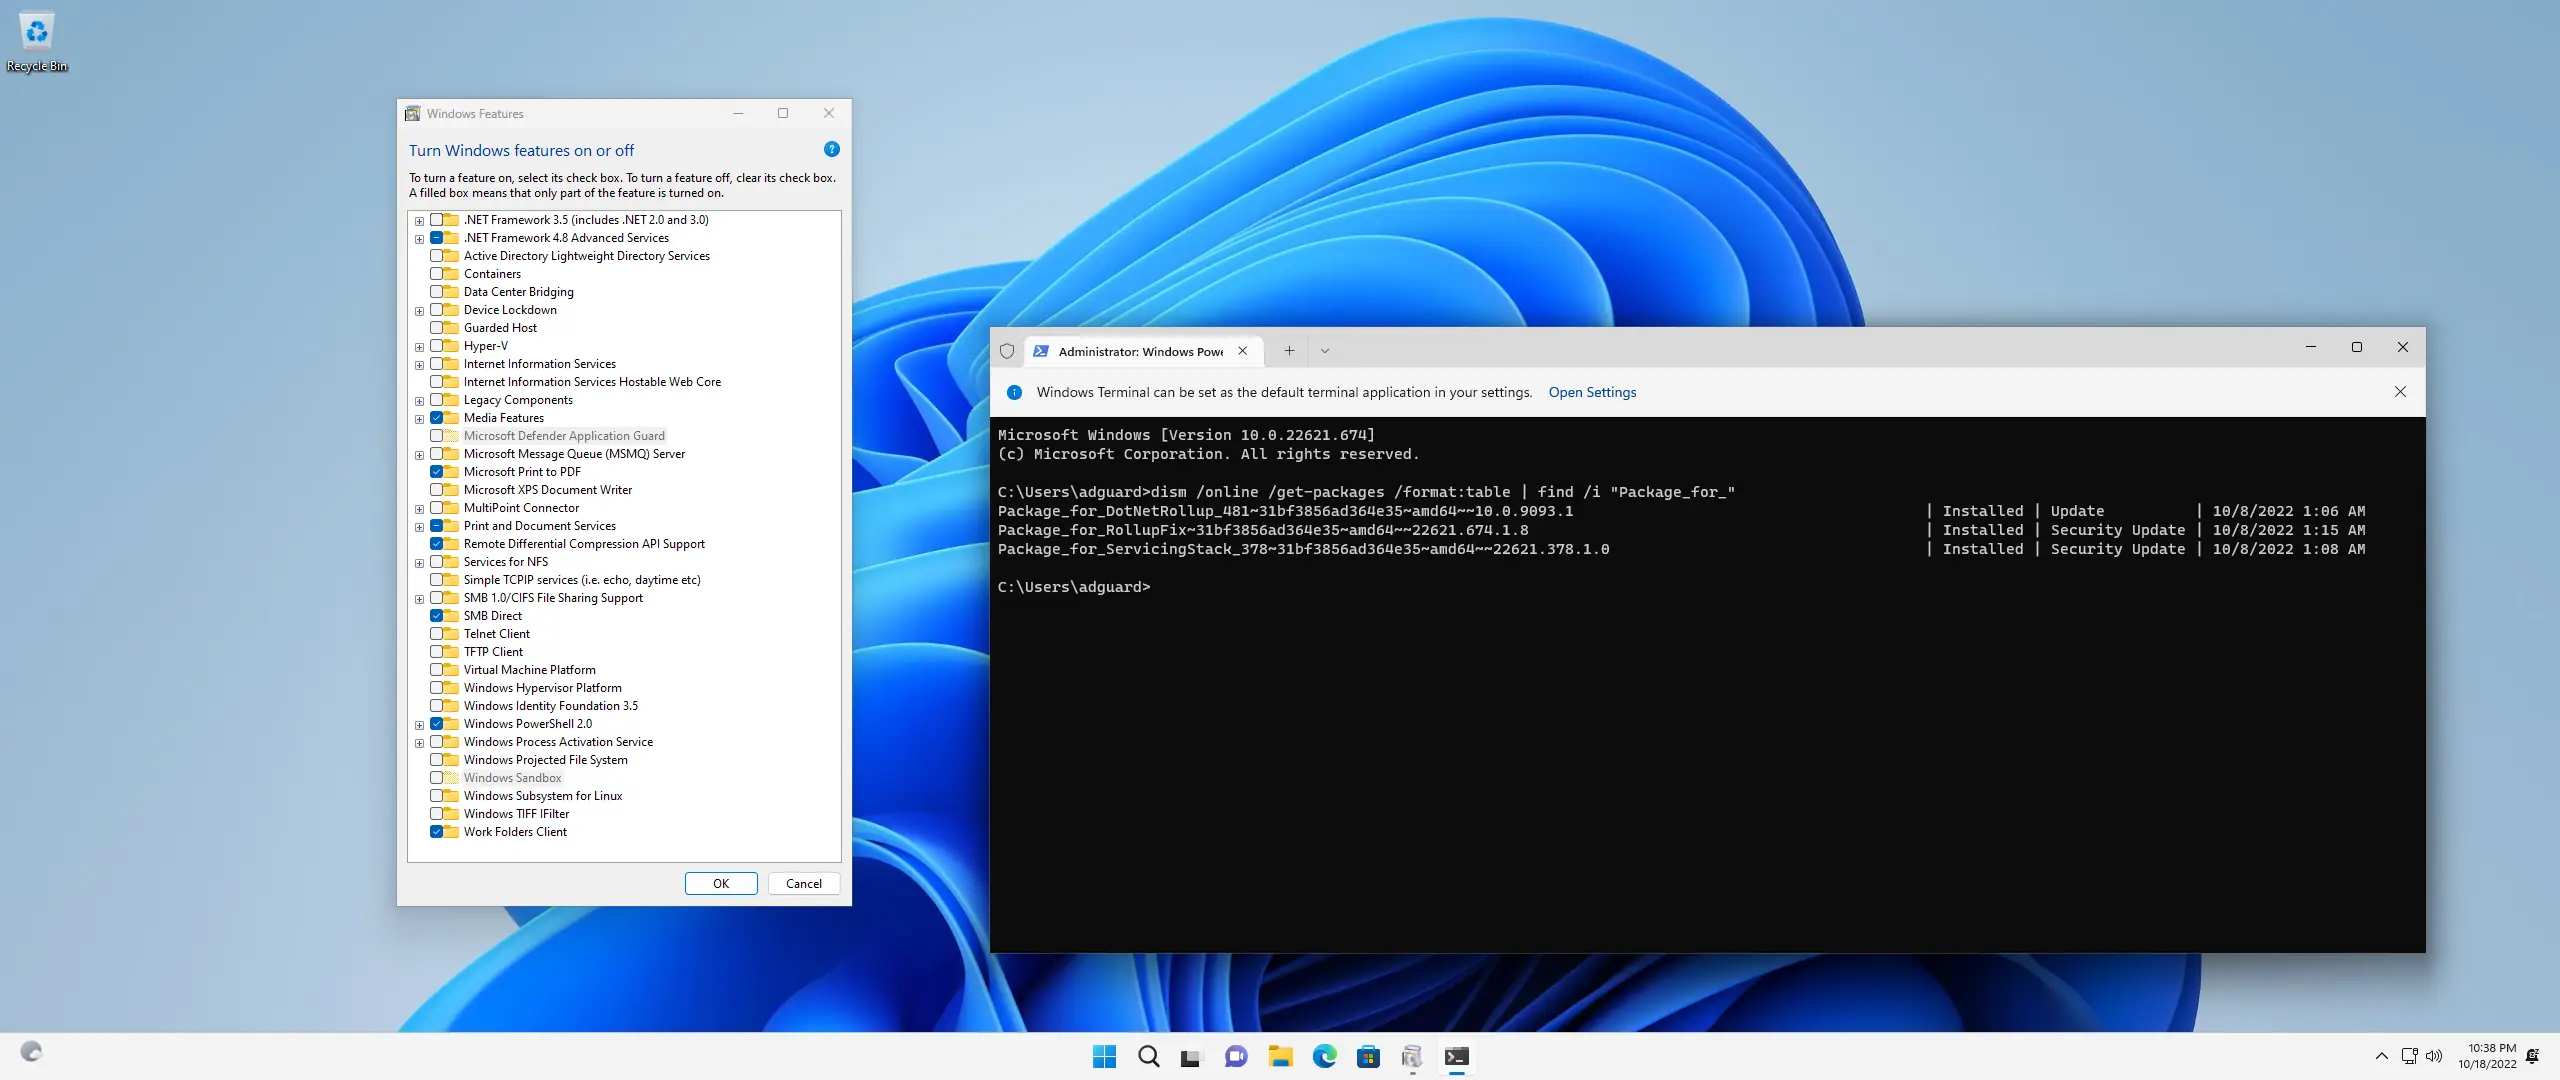Open new terminal tab with plus icon
The height and width of the screenshot is (1080, 2560).
(x=1289, y=351)
